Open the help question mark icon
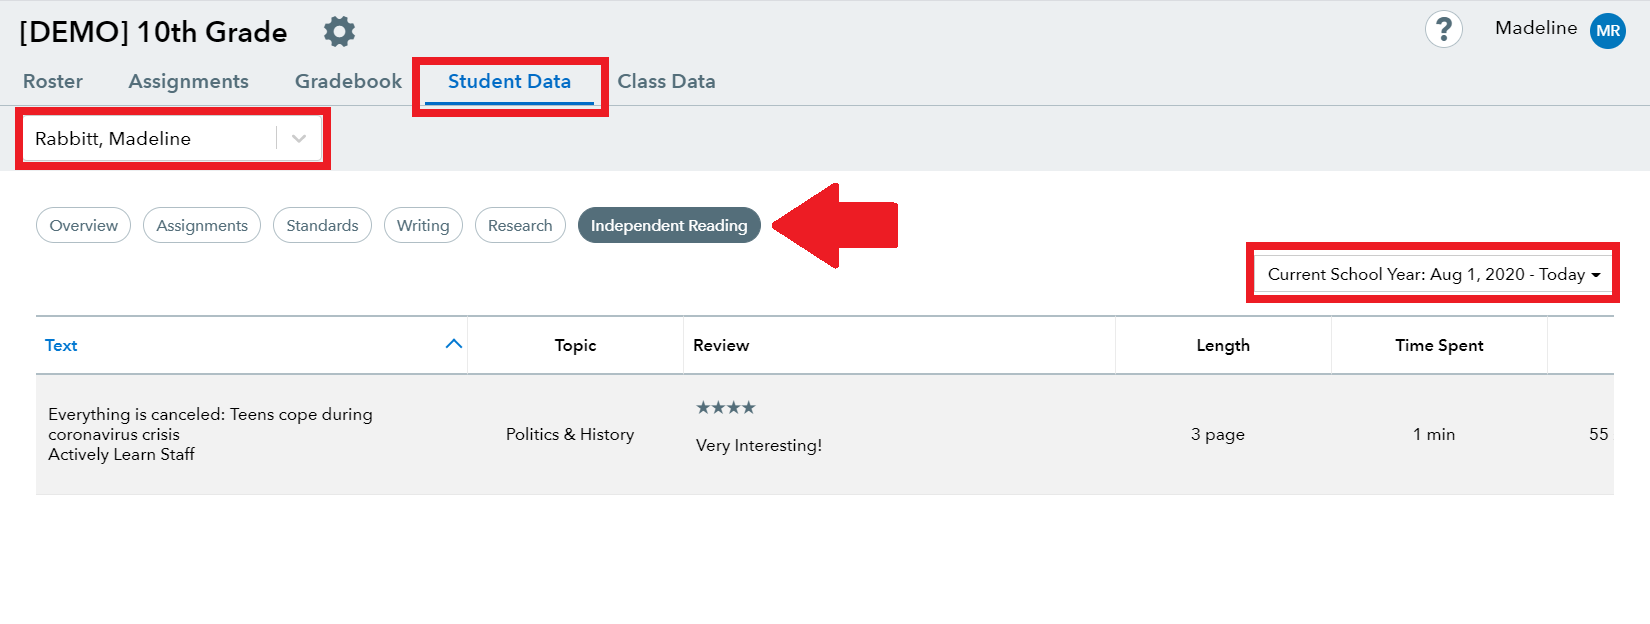 [1443, 29]
